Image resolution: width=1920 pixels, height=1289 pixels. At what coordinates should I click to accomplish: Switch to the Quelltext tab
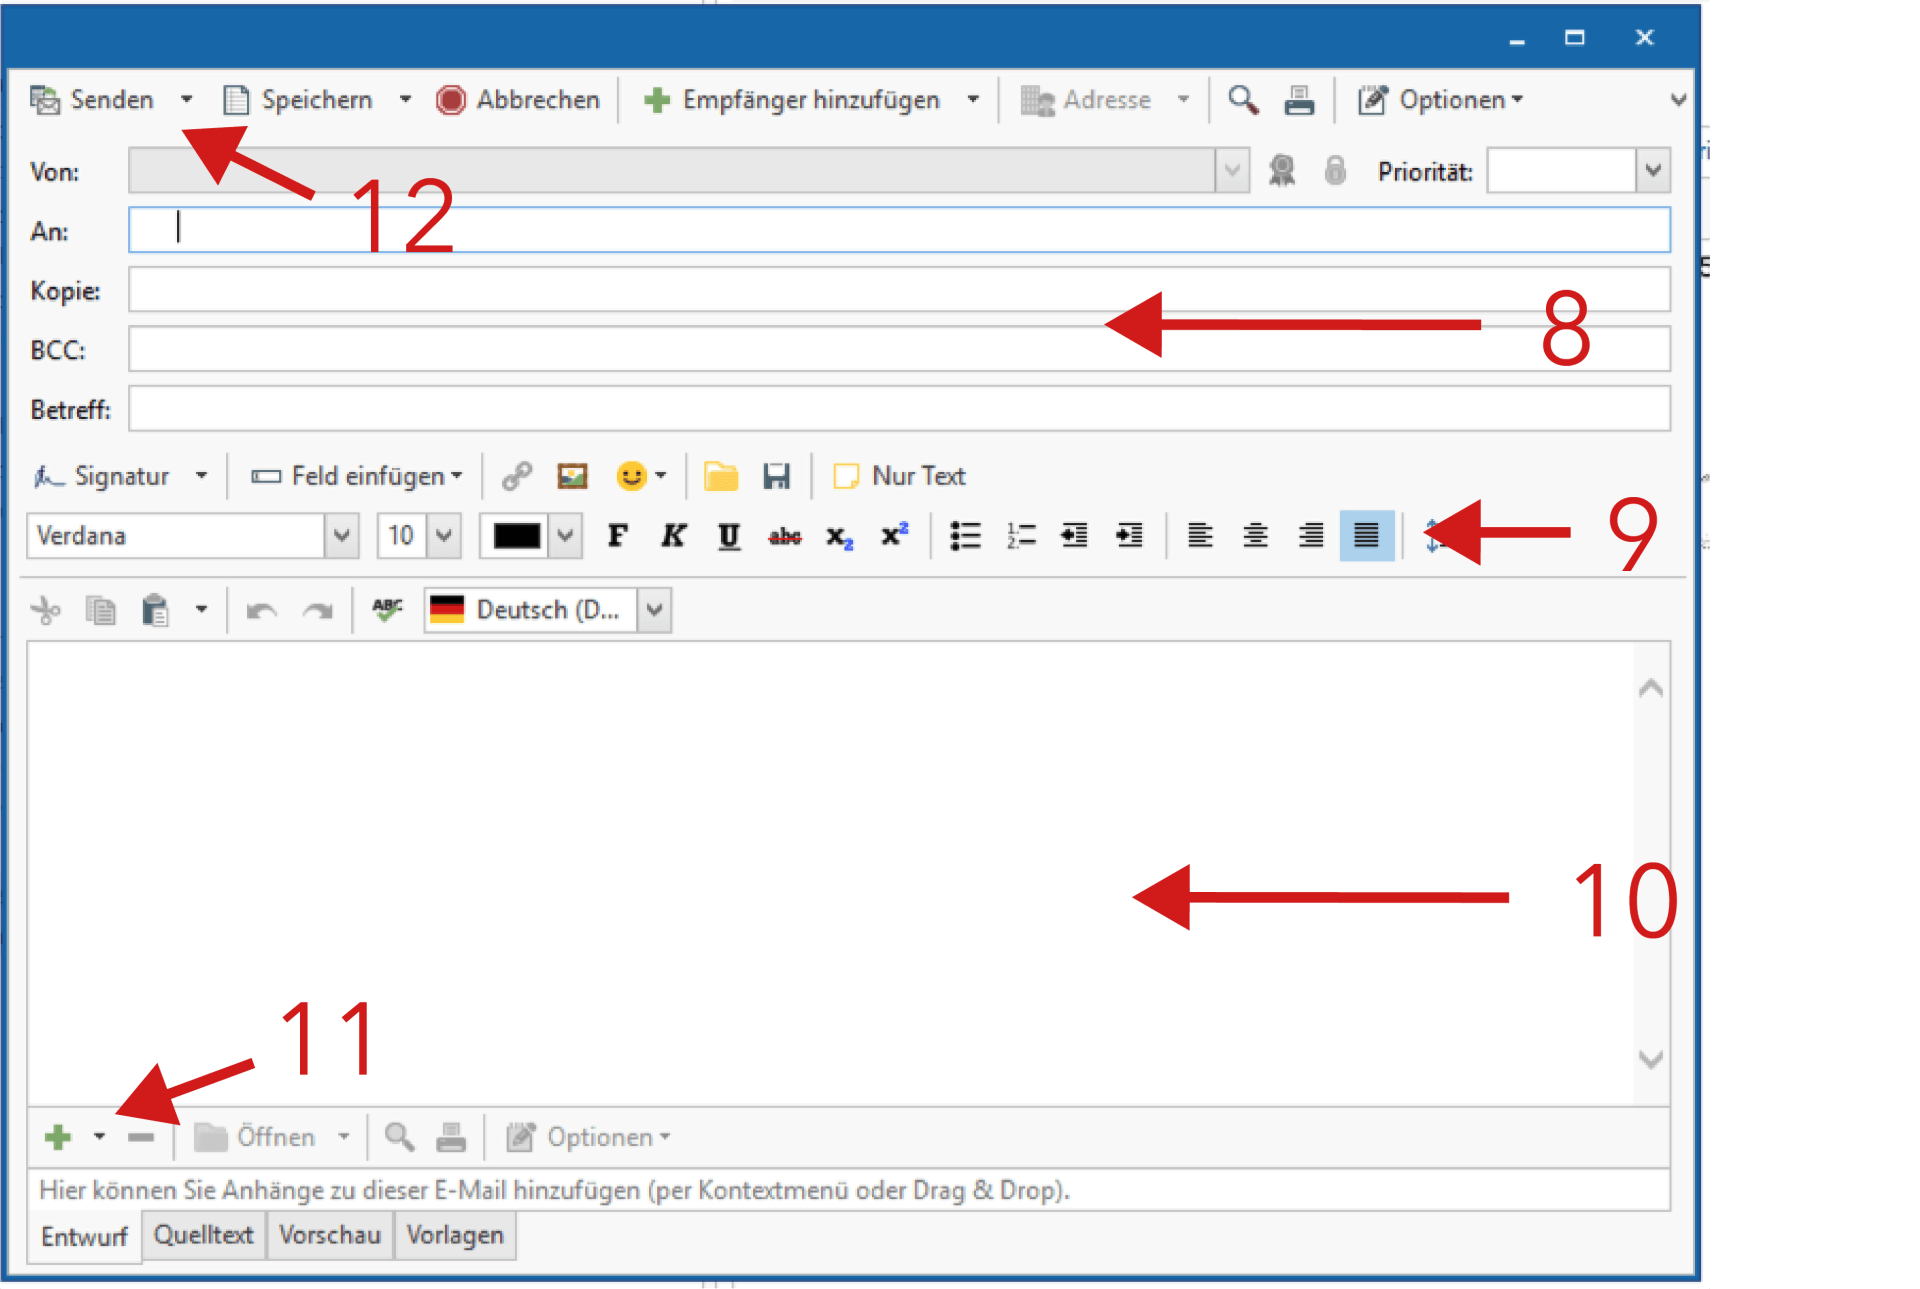pos(203,1235)
